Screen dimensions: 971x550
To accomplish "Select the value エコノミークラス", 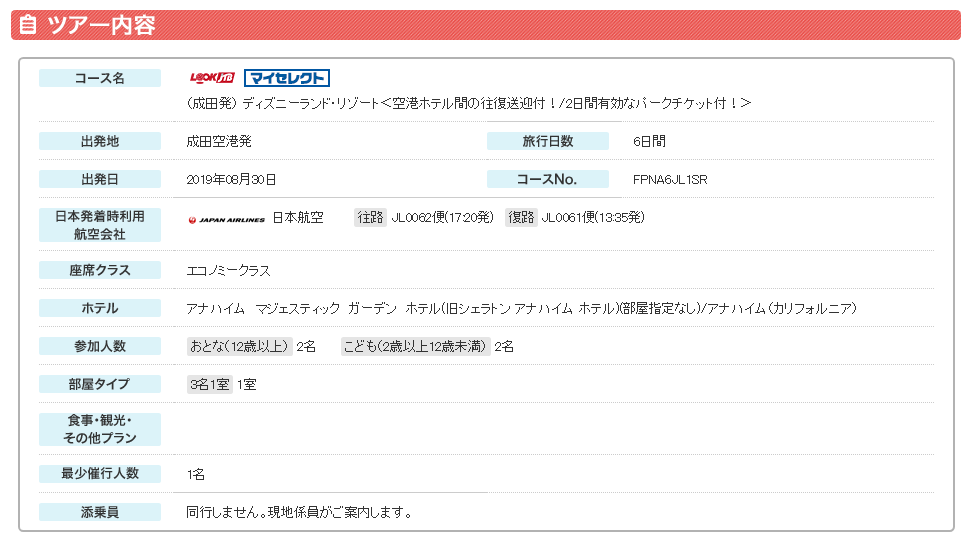I will (x=229, y=271).
